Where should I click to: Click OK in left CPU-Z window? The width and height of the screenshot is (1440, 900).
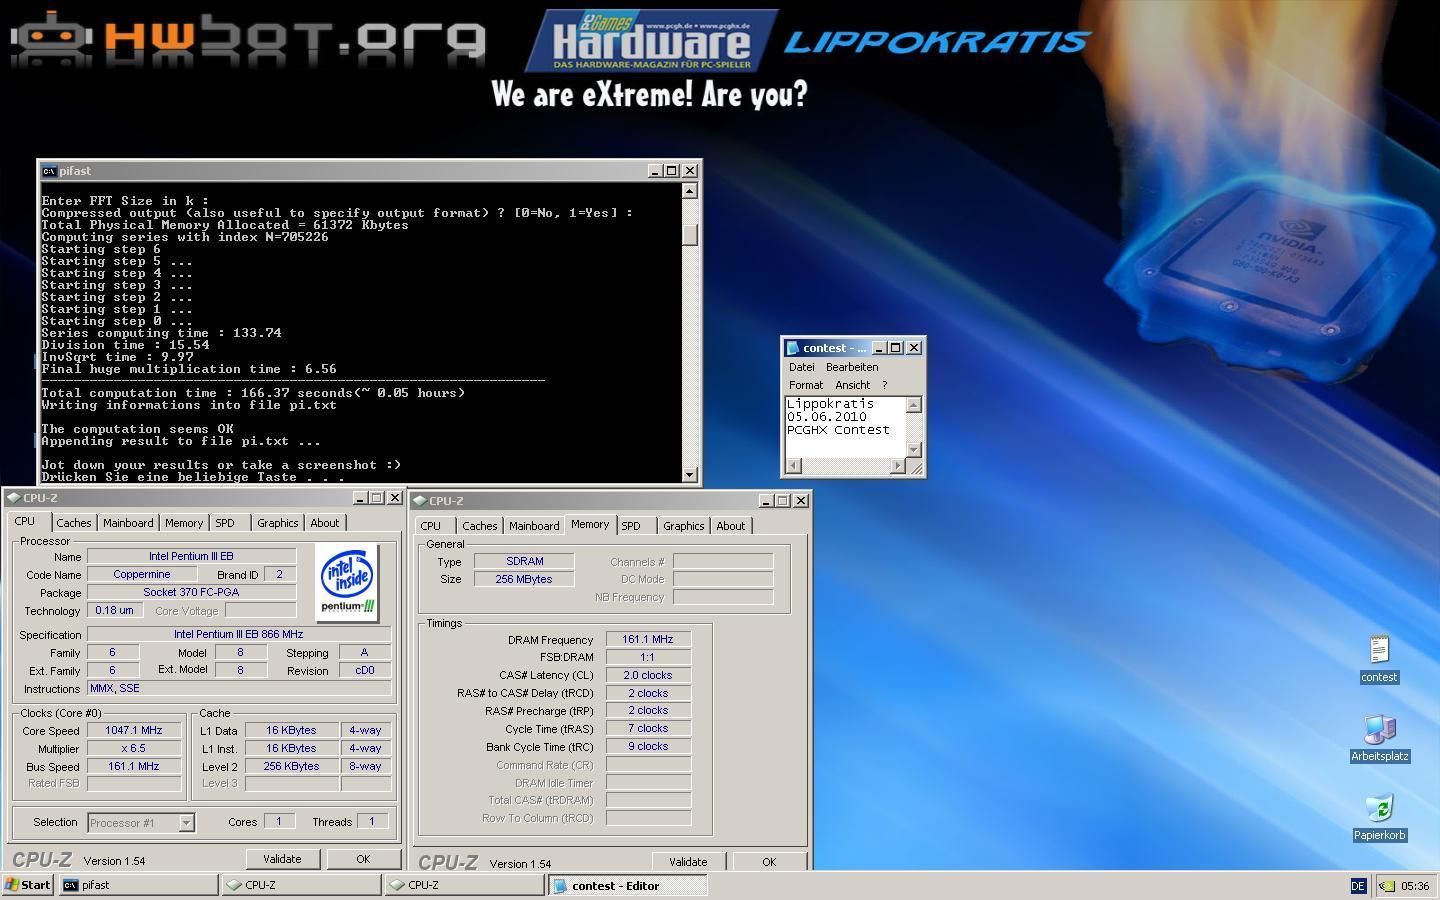click(x=363, y=859)
